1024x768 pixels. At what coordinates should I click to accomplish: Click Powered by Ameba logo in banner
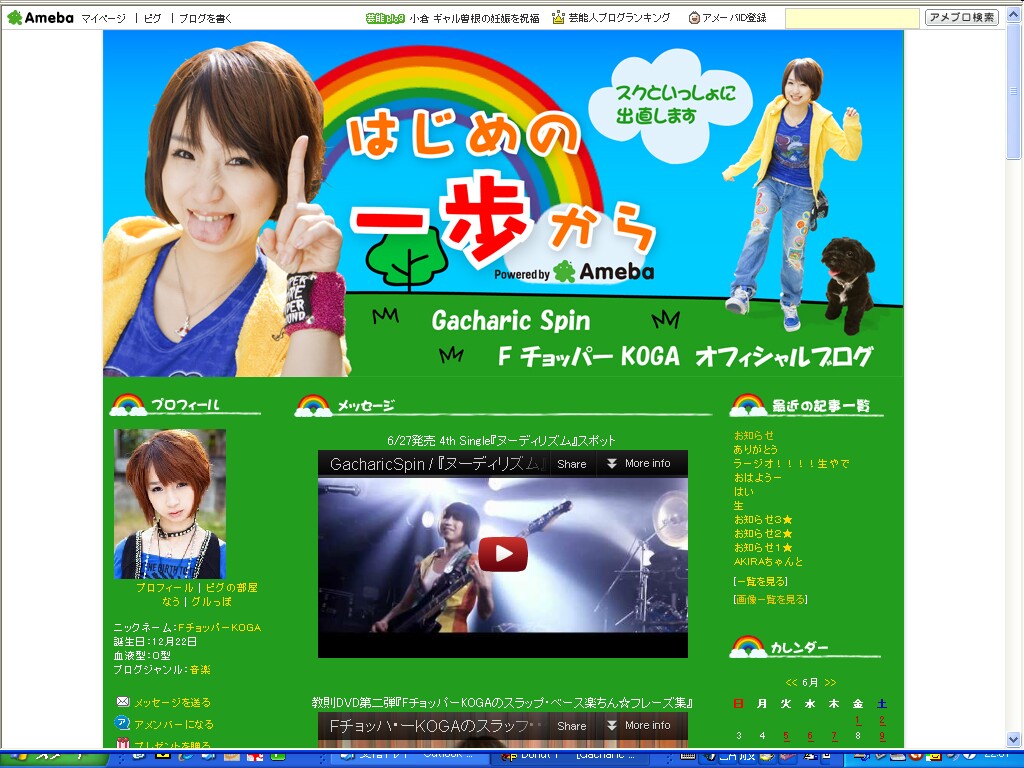pyautogui.click(x=574, y=272)
